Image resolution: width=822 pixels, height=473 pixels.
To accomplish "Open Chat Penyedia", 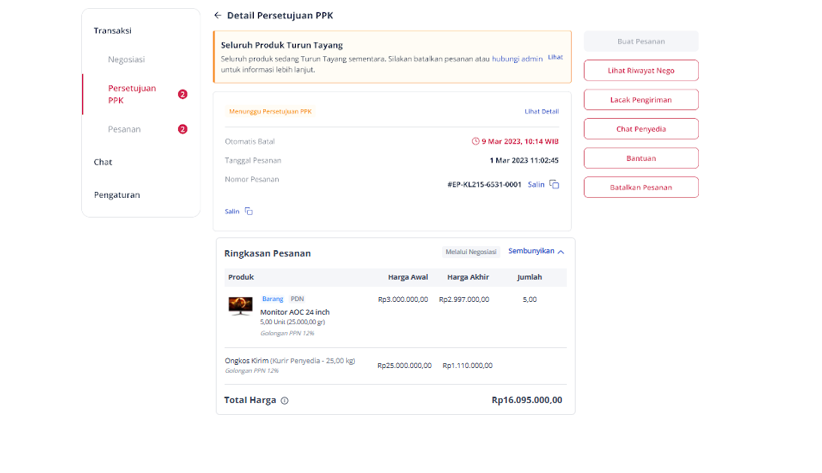I will click(x=641, y=129).
